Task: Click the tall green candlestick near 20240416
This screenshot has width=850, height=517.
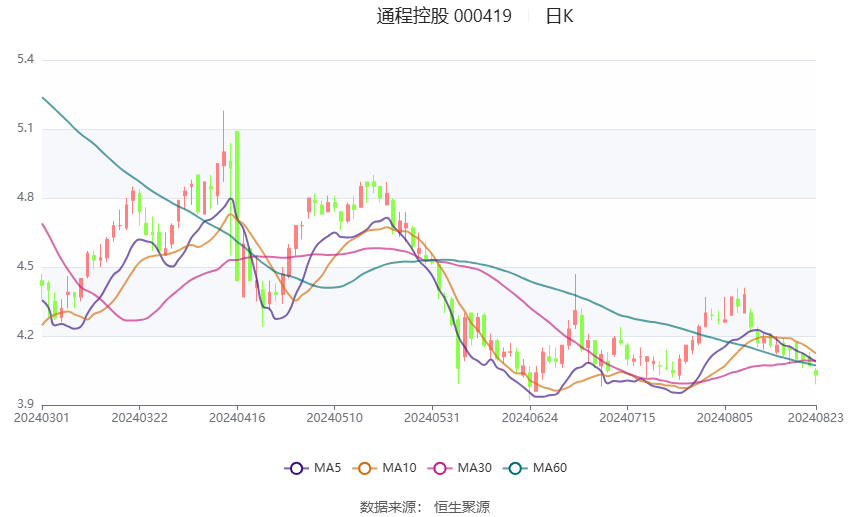Action: click(237, 206)
